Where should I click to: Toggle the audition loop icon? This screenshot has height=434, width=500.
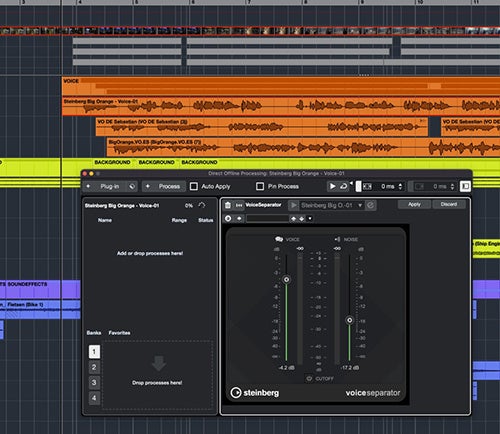pos(343,186)
